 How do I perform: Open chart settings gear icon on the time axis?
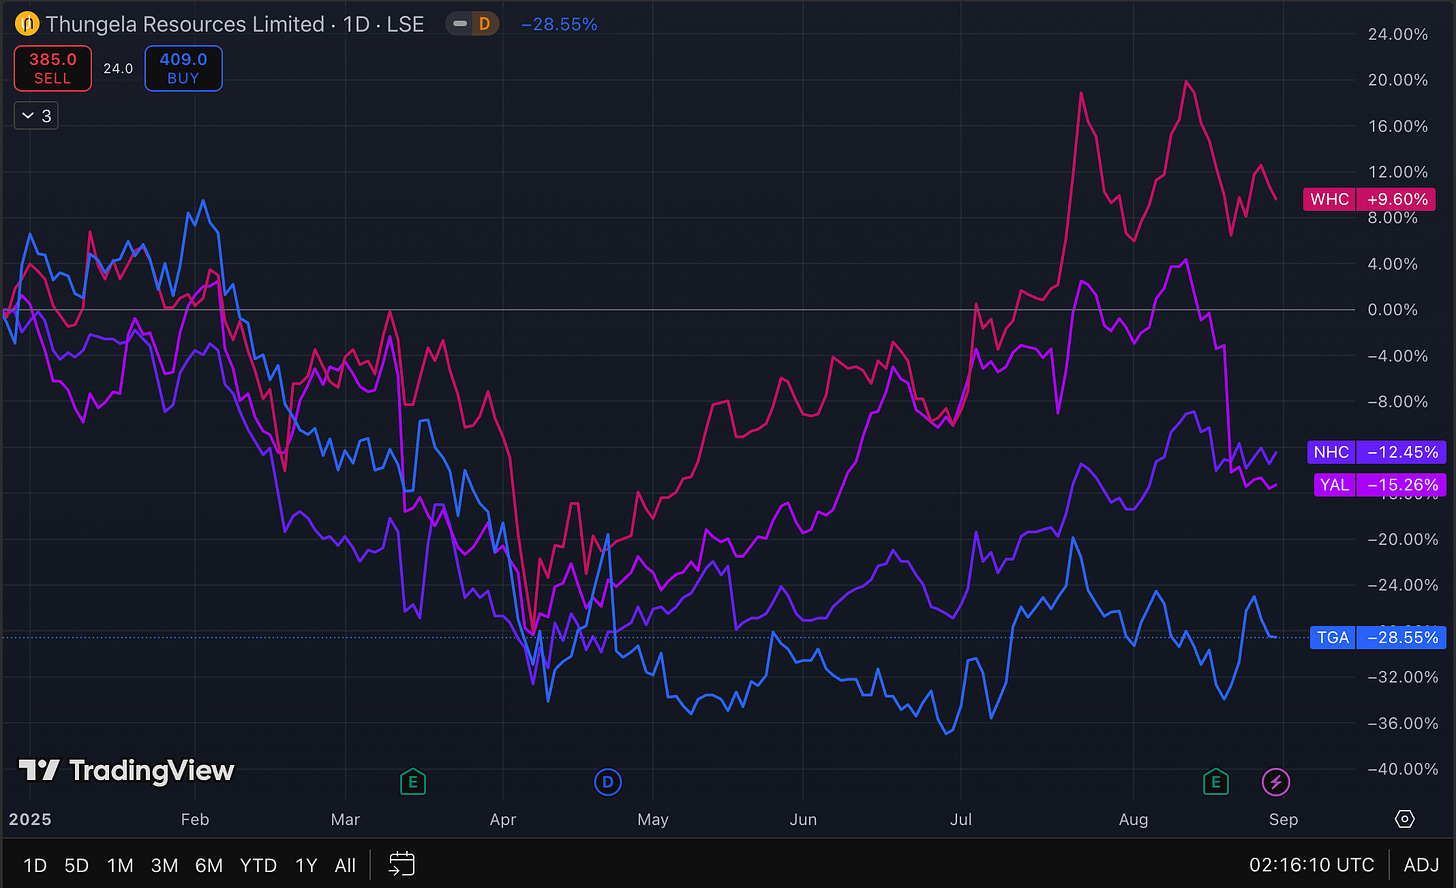click(1405, 819)
